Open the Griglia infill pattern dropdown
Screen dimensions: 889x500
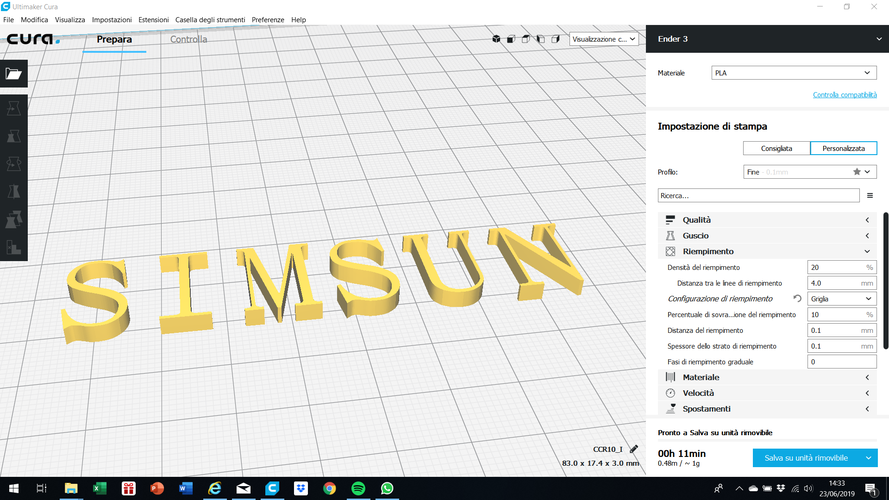tap(841, 299)
